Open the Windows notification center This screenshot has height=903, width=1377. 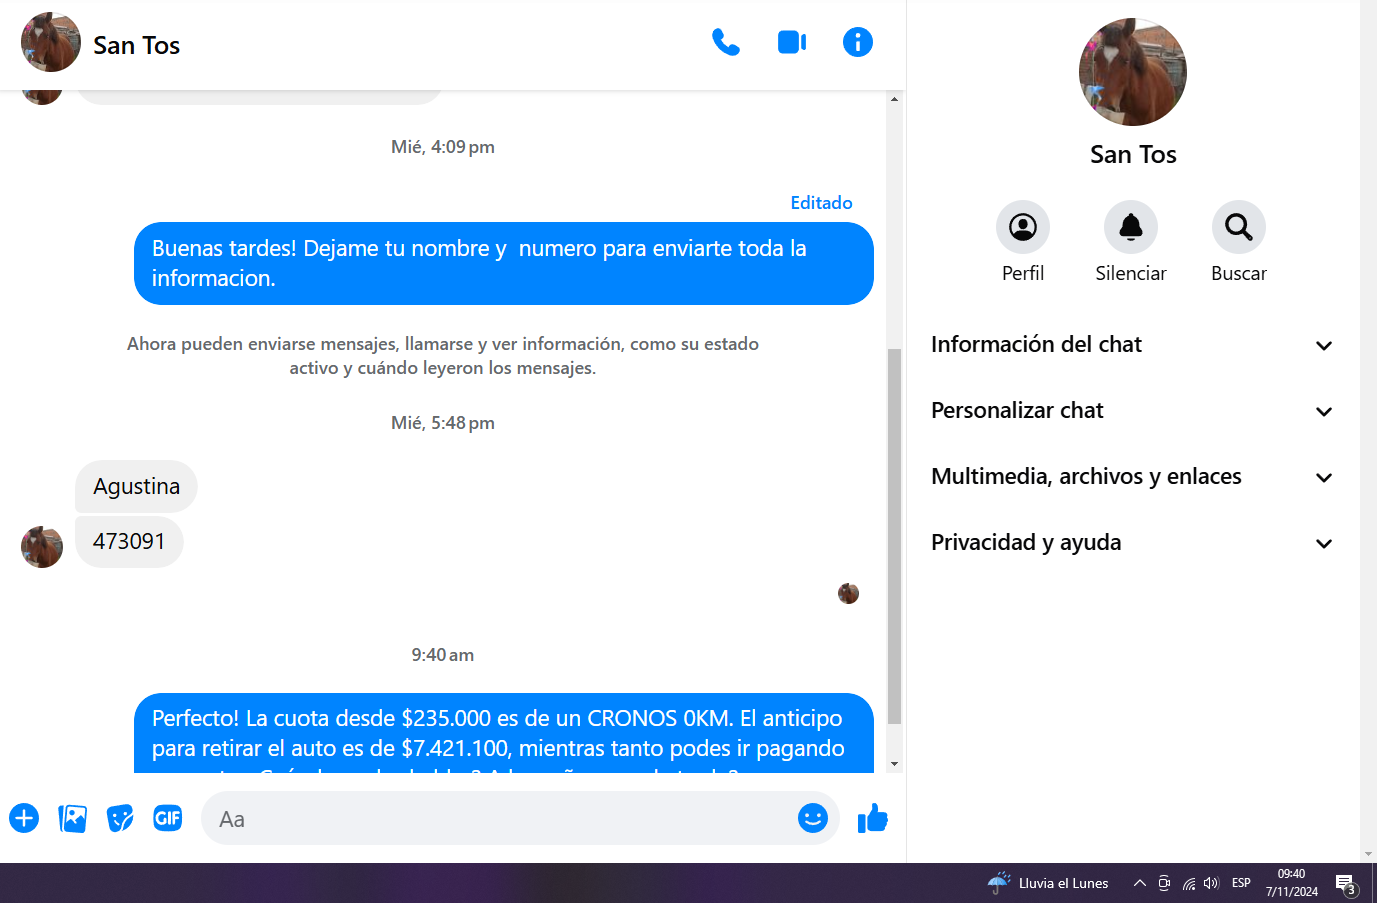(x=1346, y=884)
